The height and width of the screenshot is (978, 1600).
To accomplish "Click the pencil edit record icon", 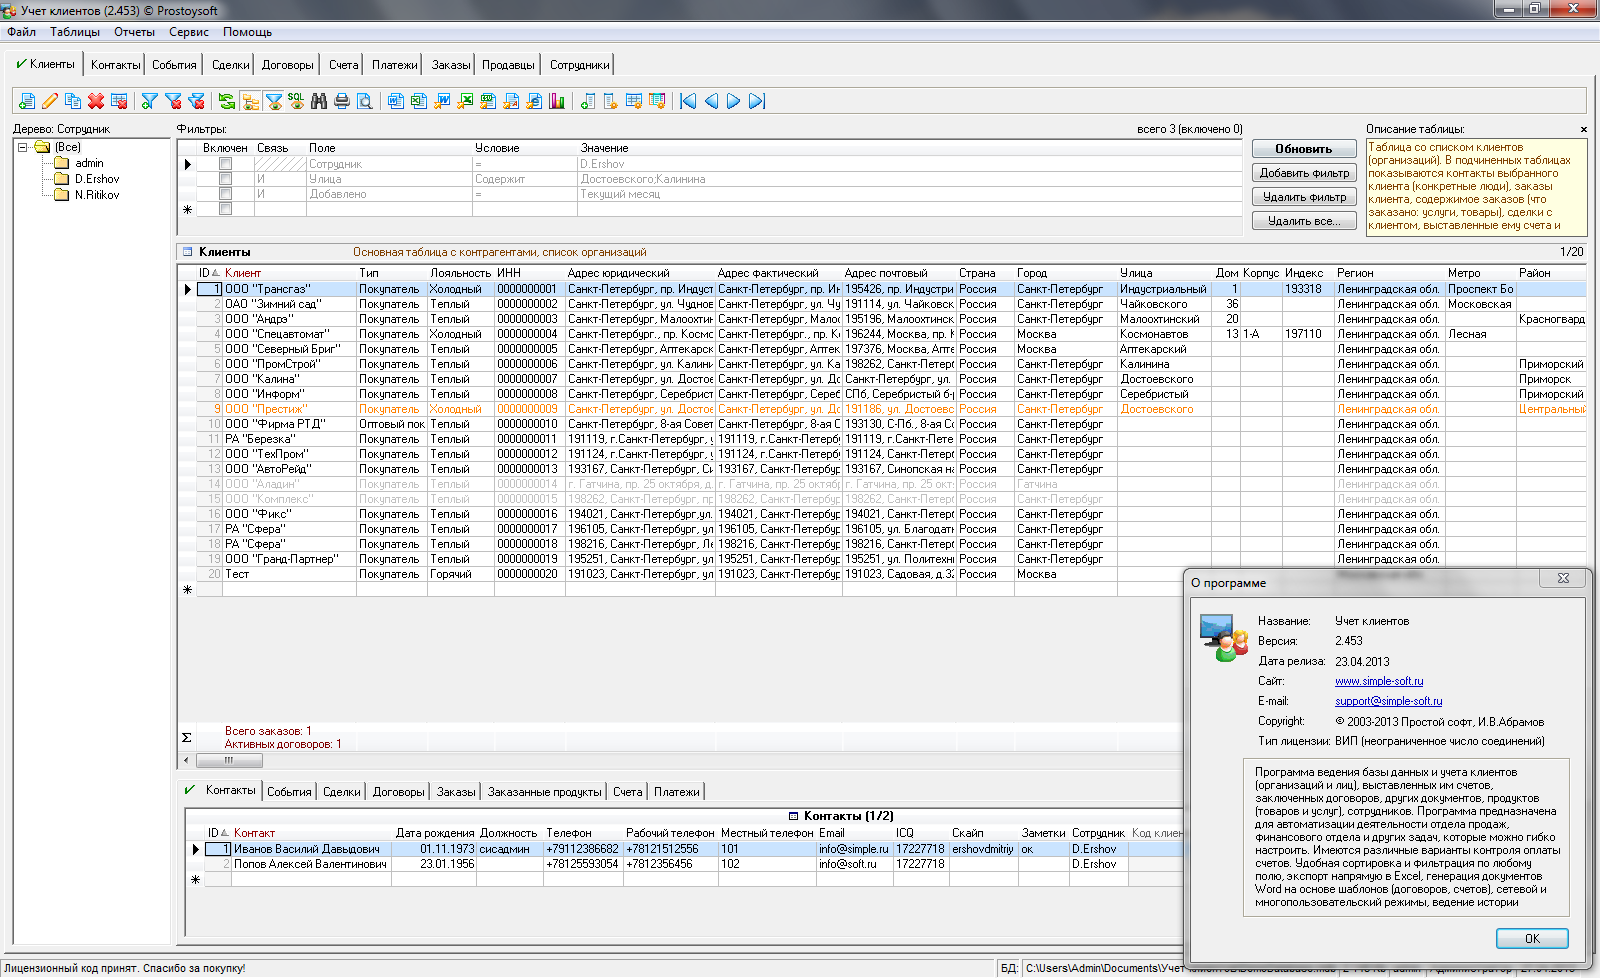I will tap(49, 101).
